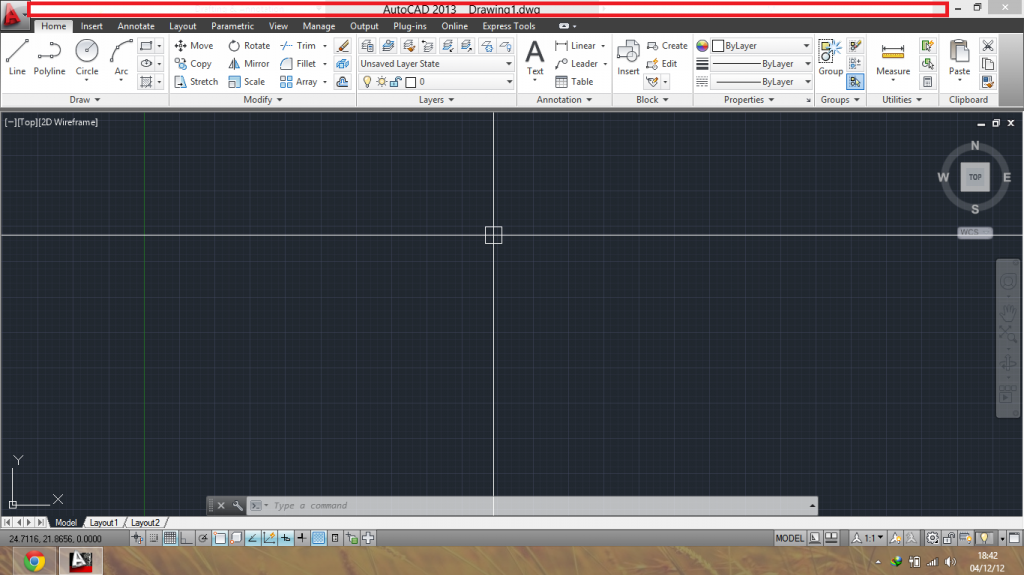
Task: Click the Scale tool
Action: 247,82
